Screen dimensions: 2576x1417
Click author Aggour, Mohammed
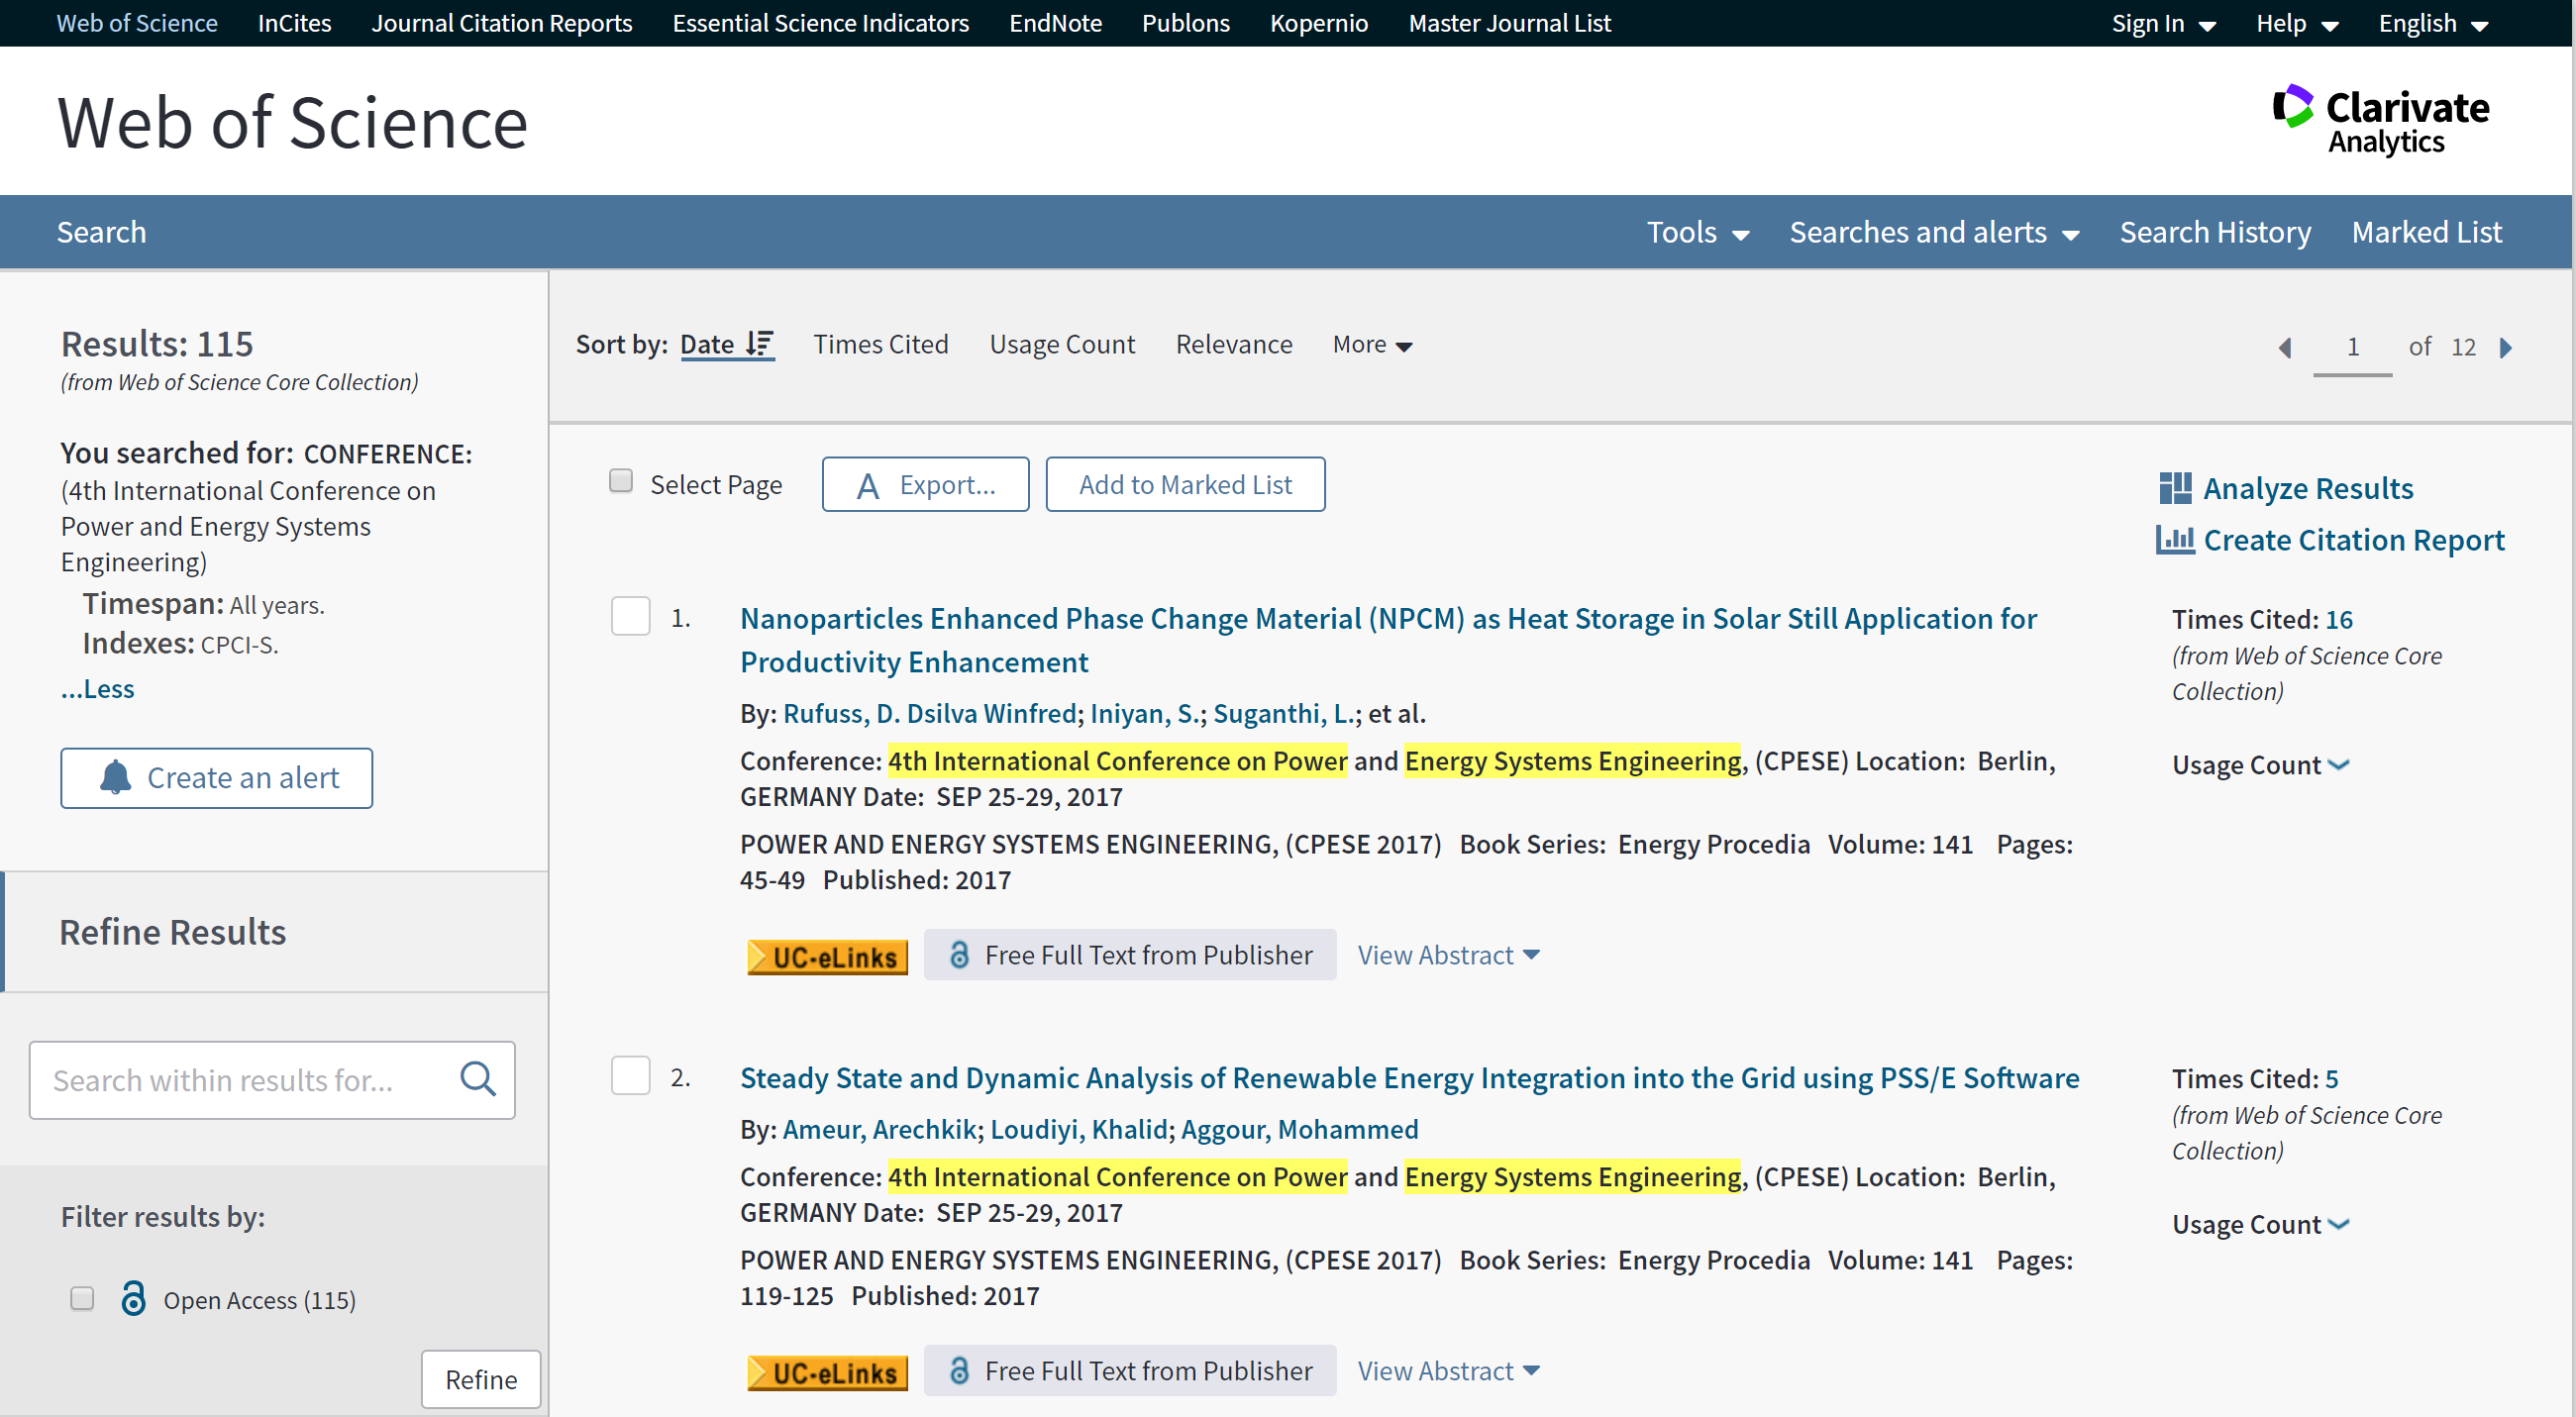point(1299,1129)
